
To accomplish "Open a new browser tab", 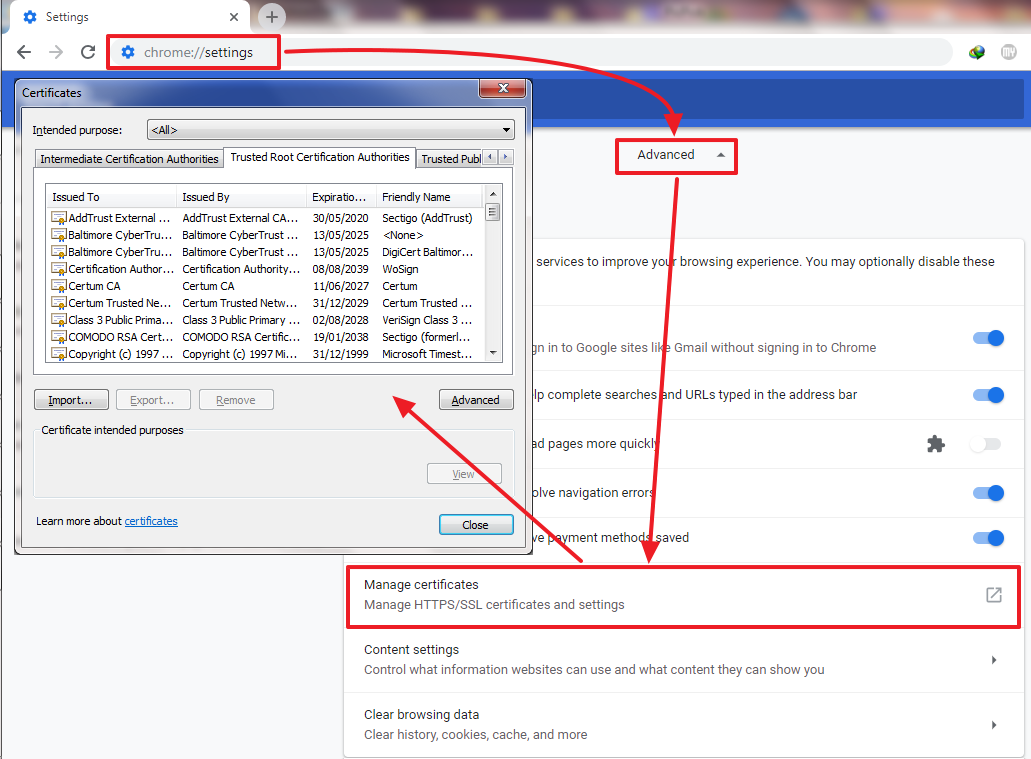I will [x=272, y=16].
